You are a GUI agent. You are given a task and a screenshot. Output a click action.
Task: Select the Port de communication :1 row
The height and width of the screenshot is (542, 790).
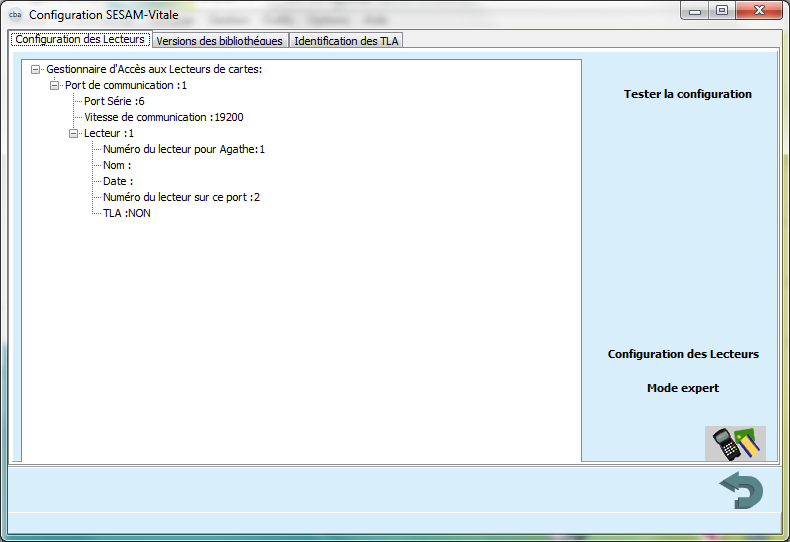pos(126,86)
